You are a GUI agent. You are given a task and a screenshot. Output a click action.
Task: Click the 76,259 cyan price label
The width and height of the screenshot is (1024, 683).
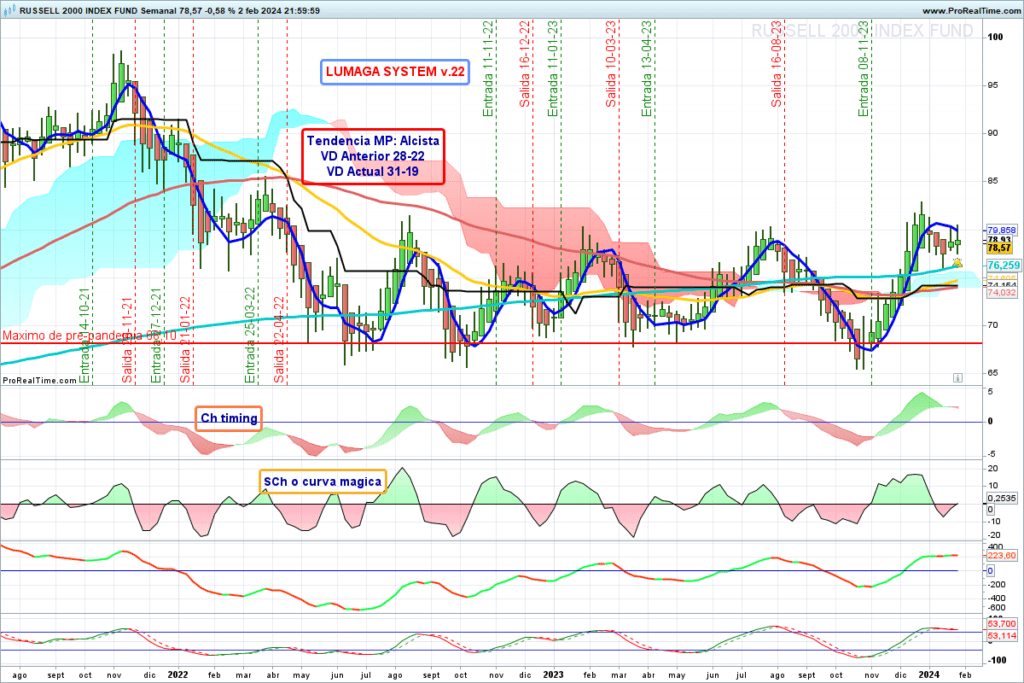click(1003, 265)
